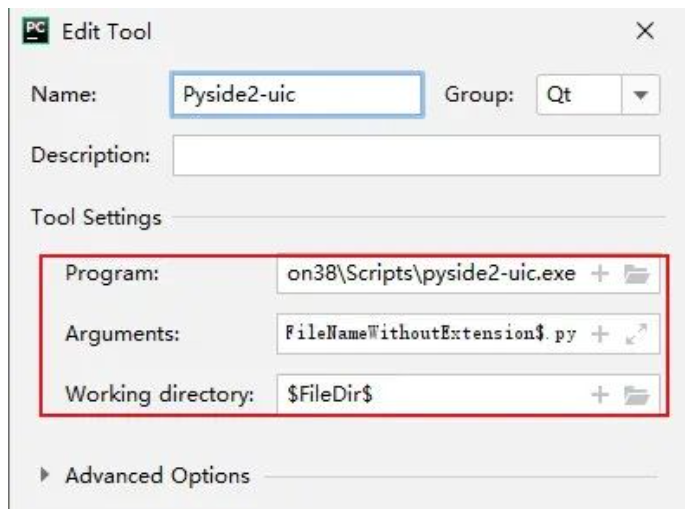Open the Group dropdown arrow

pyautogui.click(x=640, y=95)
